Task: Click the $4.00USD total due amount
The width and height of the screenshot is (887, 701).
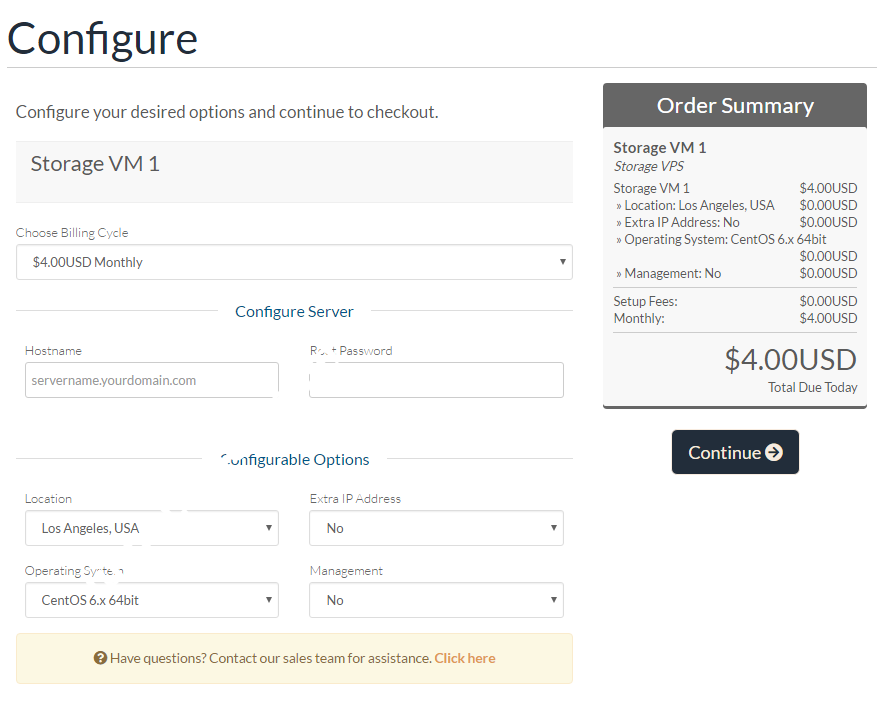Action: tap(790, 359)
